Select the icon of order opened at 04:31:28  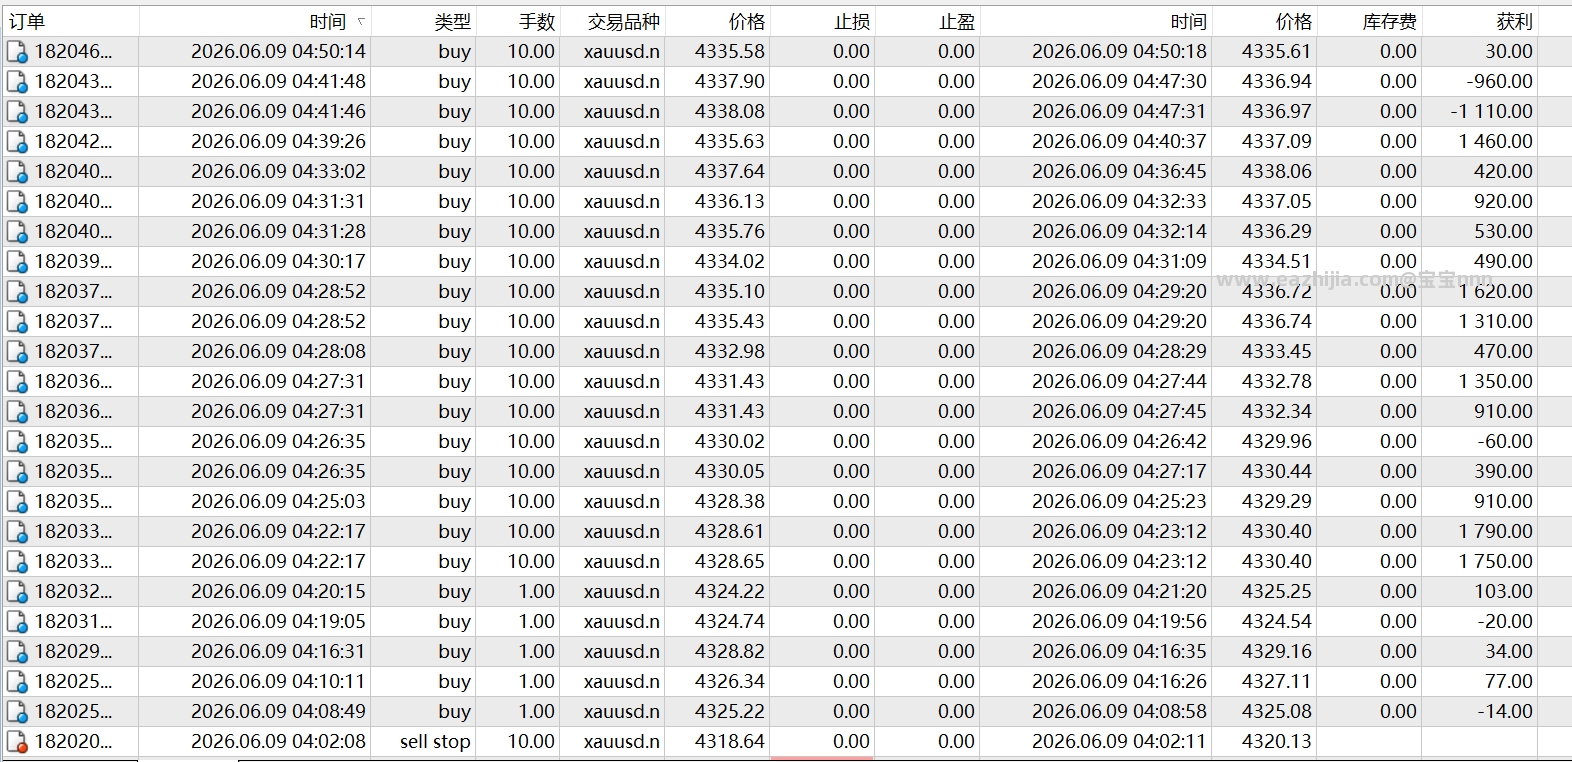pos(17,232)
